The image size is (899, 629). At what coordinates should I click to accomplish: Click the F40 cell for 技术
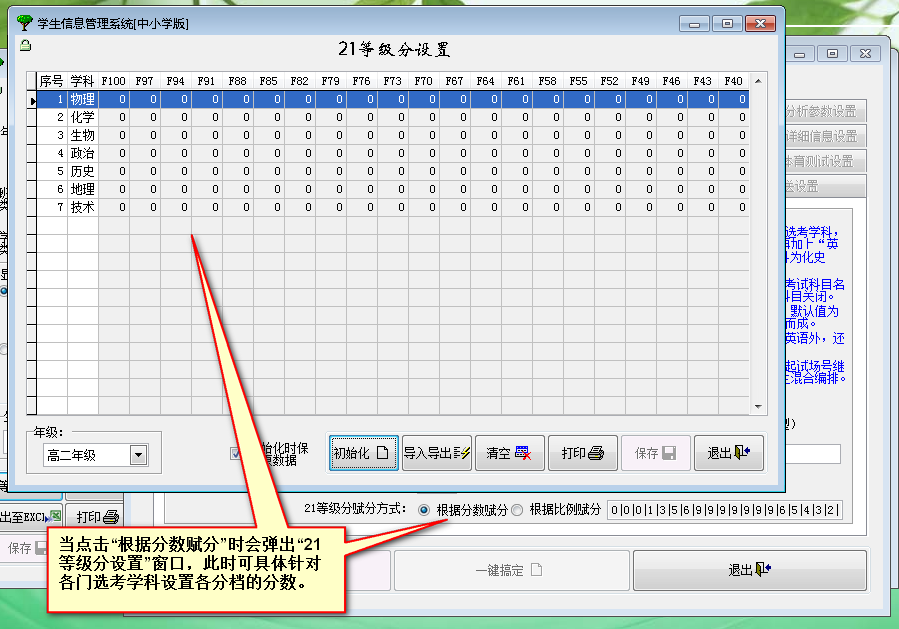click(733, 207)
